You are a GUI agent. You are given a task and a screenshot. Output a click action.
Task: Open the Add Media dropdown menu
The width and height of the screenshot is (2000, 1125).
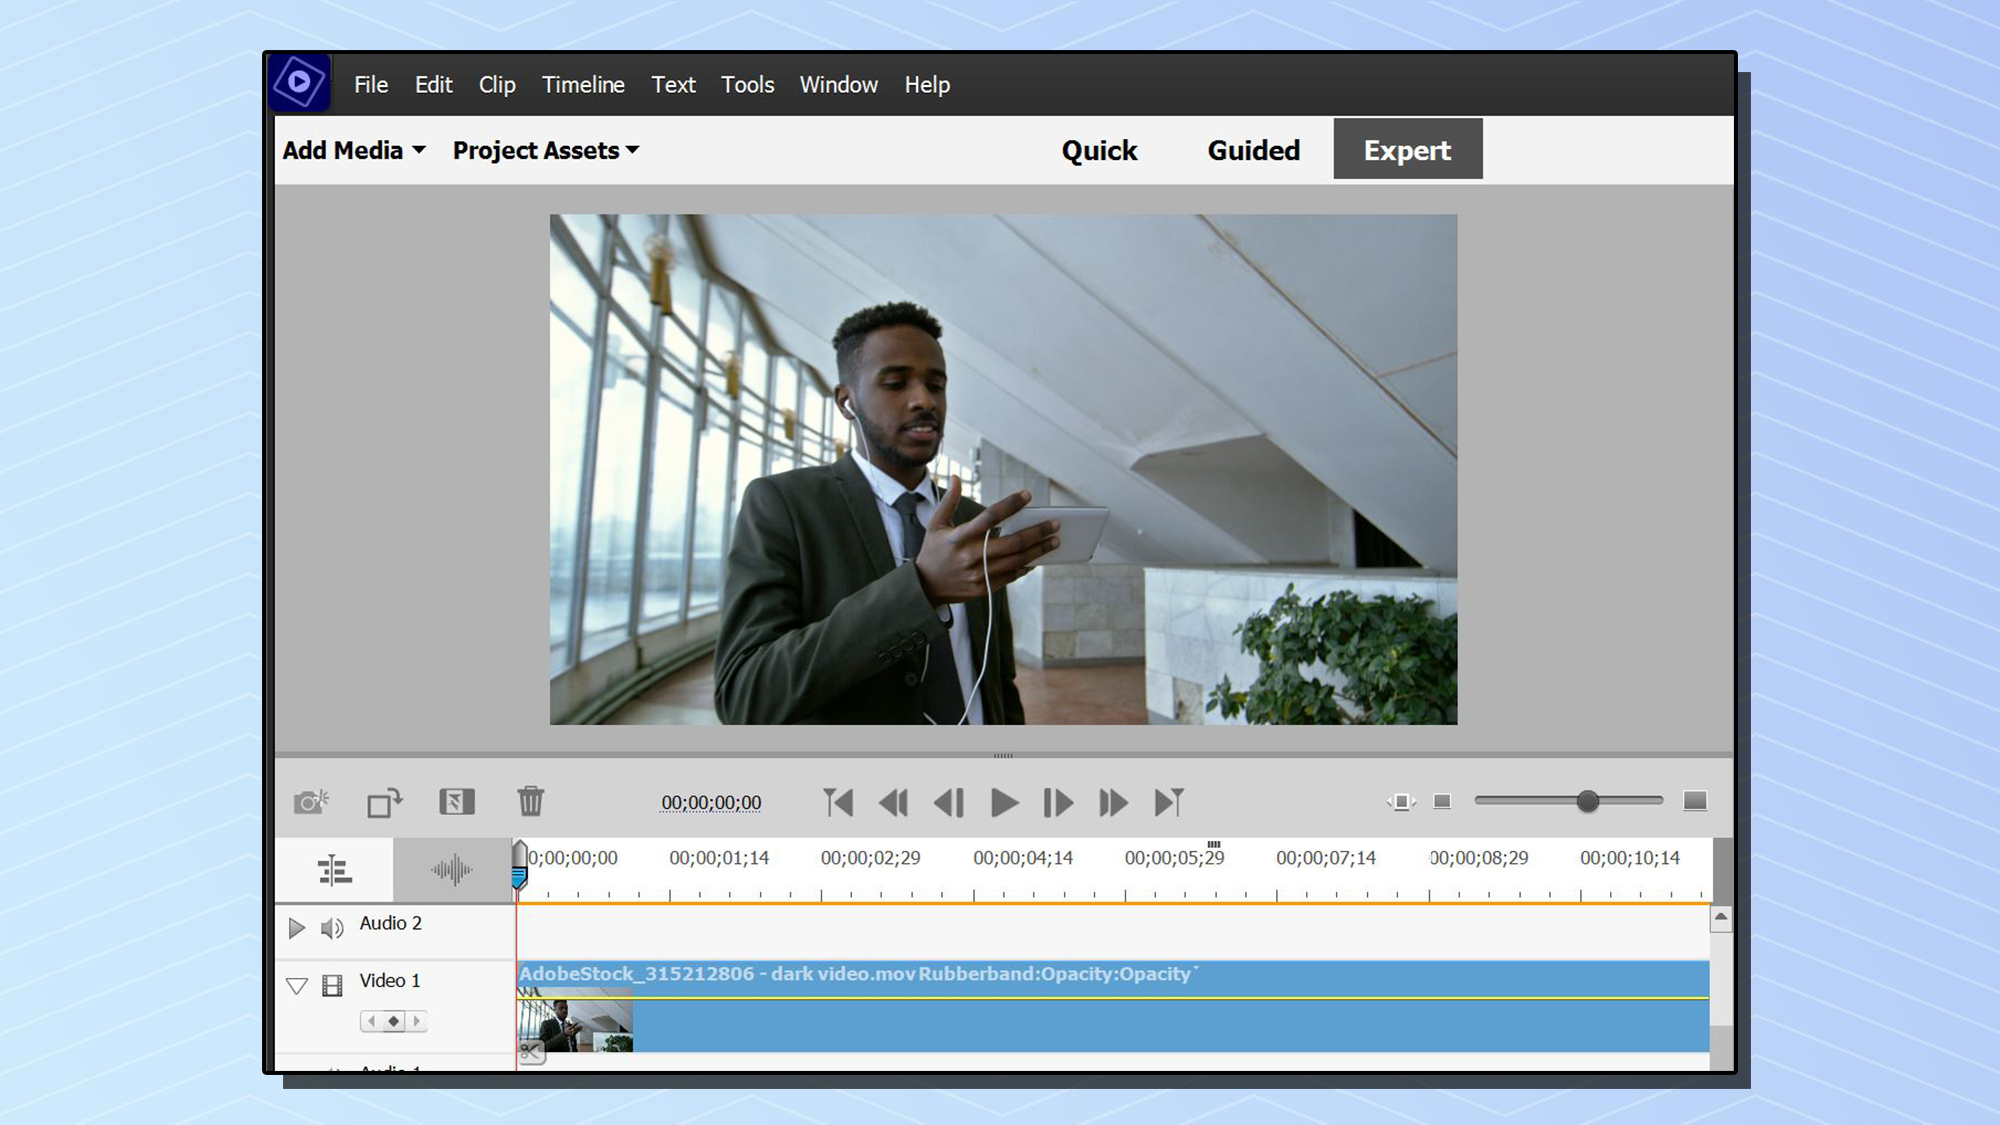pos(350,150)
